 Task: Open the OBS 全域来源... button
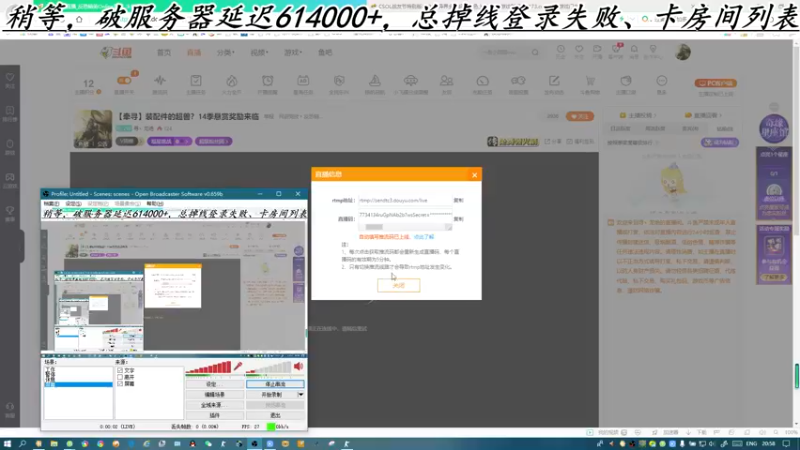(x=214, y=405)
